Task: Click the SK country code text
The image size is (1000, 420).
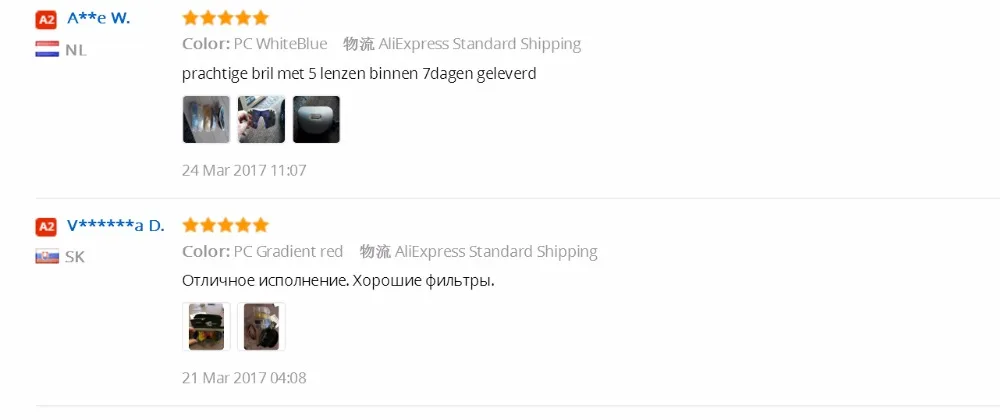Action: tap(75, 257)
